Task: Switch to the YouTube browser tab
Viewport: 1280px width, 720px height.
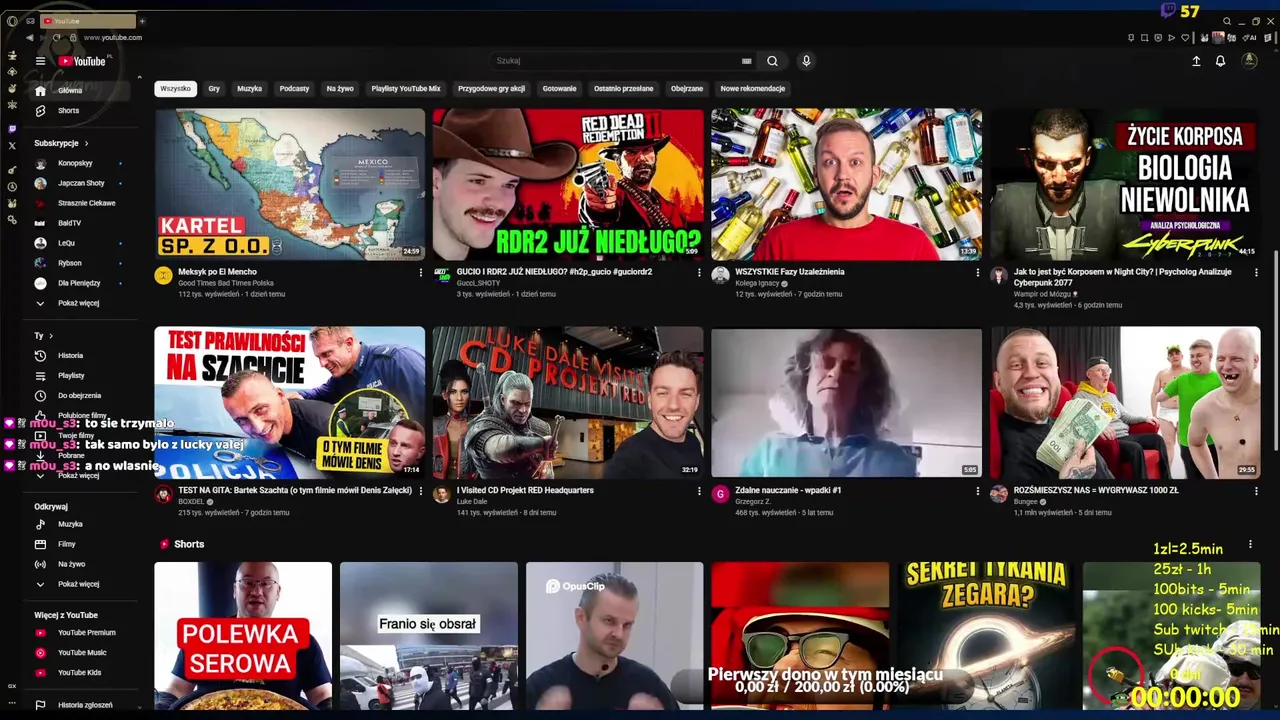Action: pos(88,21)
